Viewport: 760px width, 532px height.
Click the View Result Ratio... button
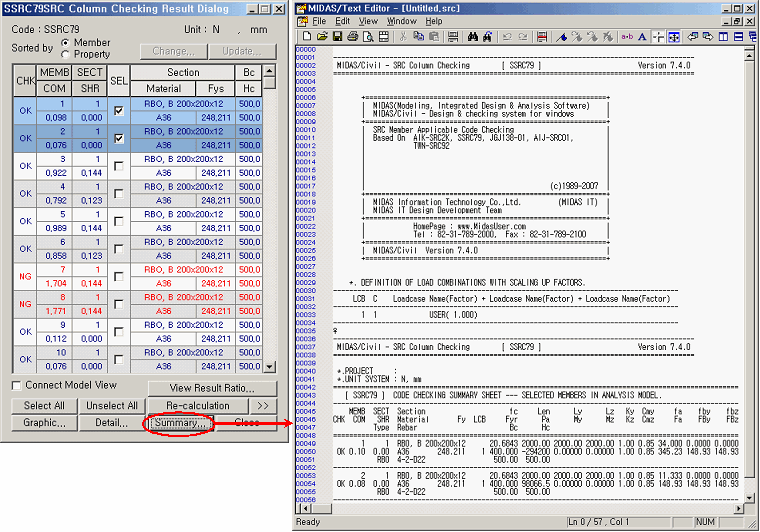coord(210,388)
